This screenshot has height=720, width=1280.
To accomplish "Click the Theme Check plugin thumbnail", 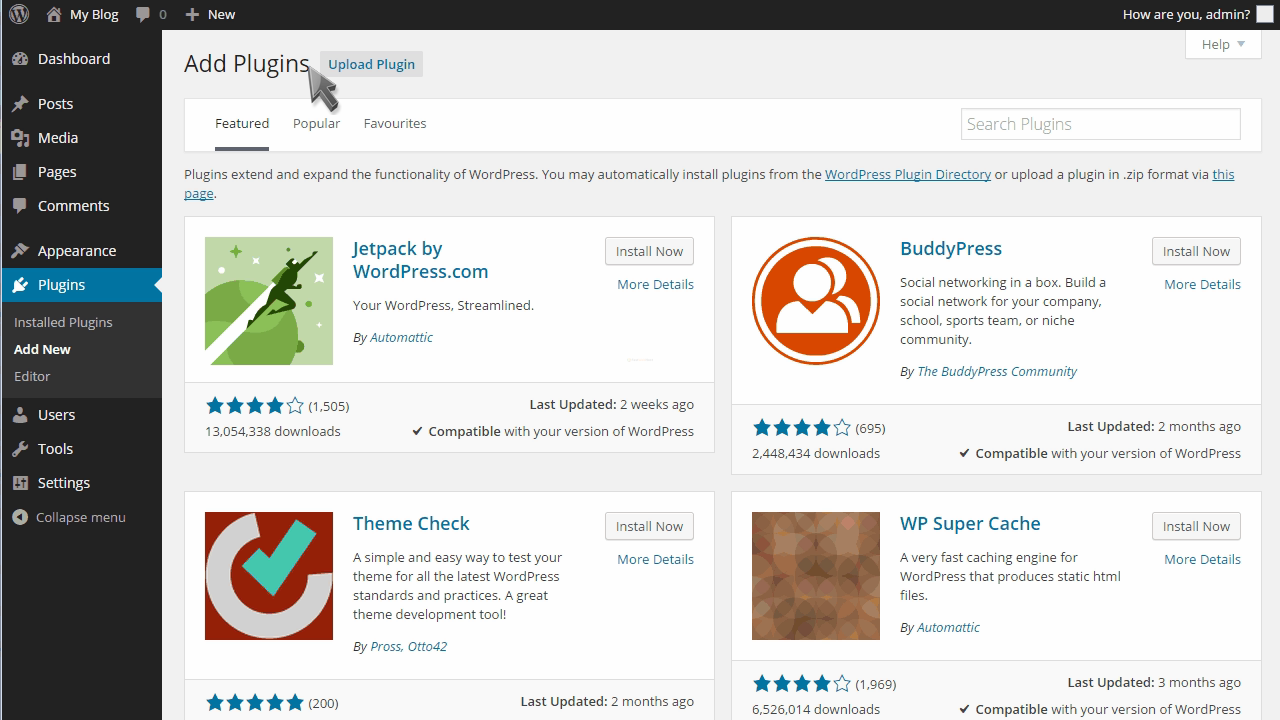I will tap(269, 576).
